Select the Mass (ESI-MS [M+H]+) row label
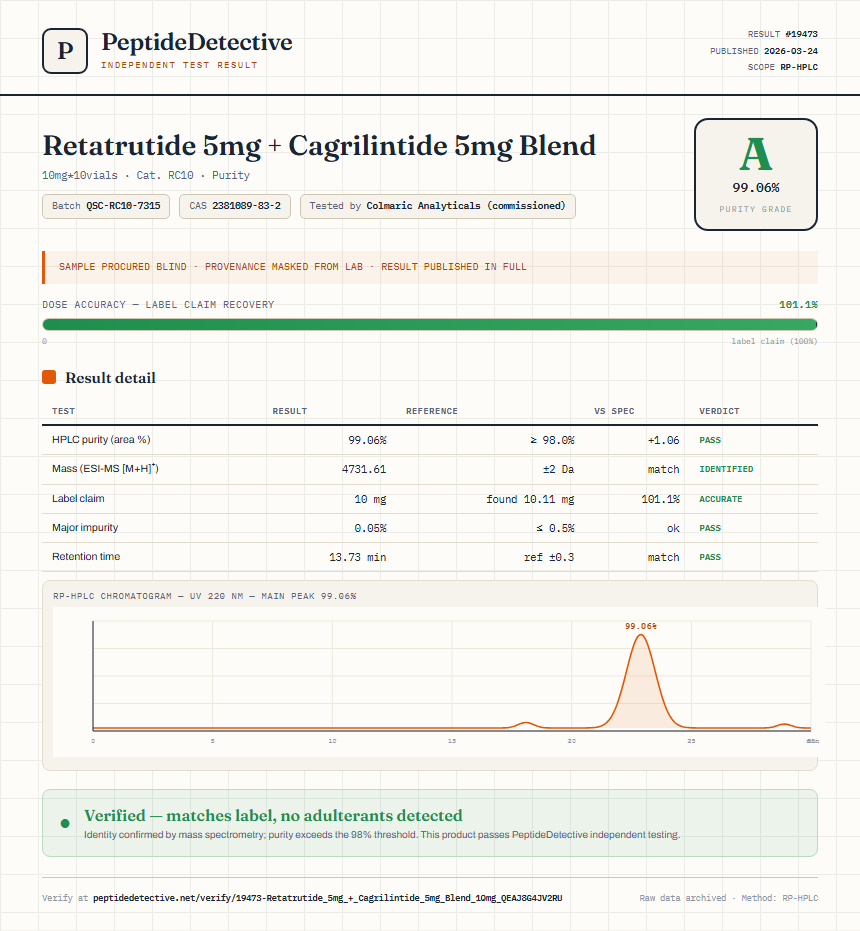Image resolution: width=860 pixels, height=931 pixels. click(105, 468)
